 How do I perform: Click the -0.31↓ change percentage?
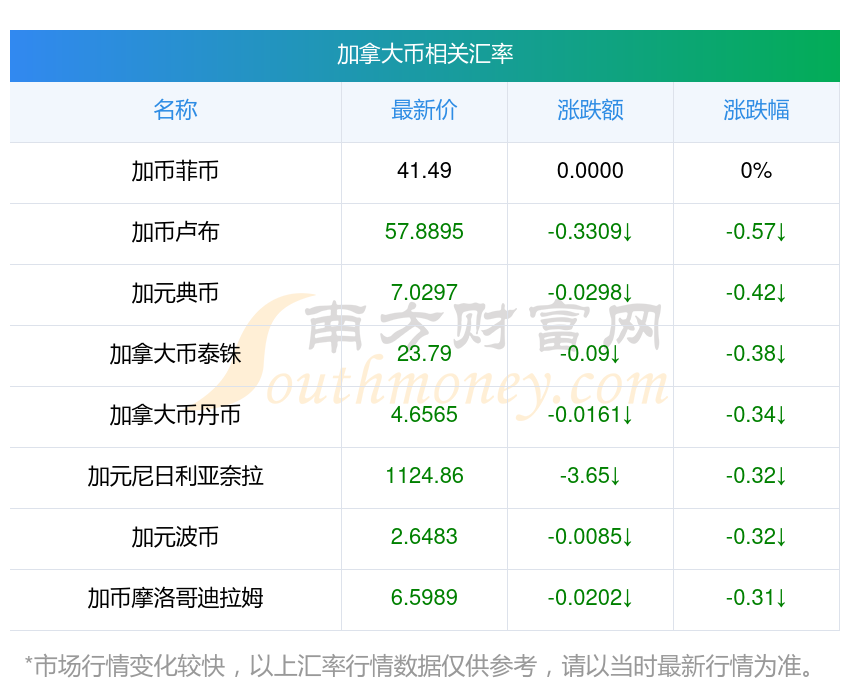tap(756, 598)
